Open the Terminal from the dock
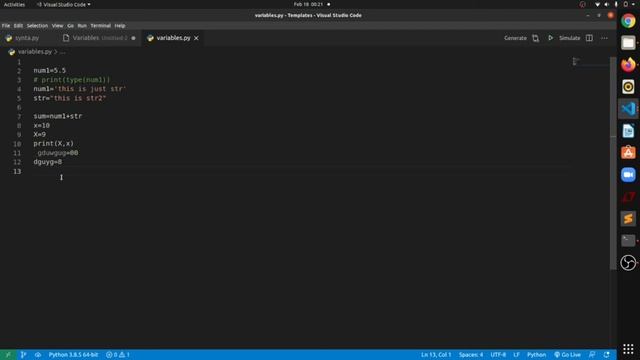Viewport: 640px width, 360px height. pos(628,241)
